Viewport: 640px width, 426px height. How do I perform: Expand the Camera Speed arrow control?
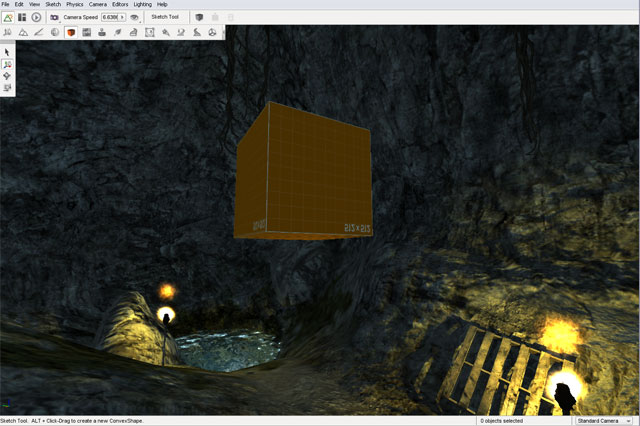click(123, 18)
